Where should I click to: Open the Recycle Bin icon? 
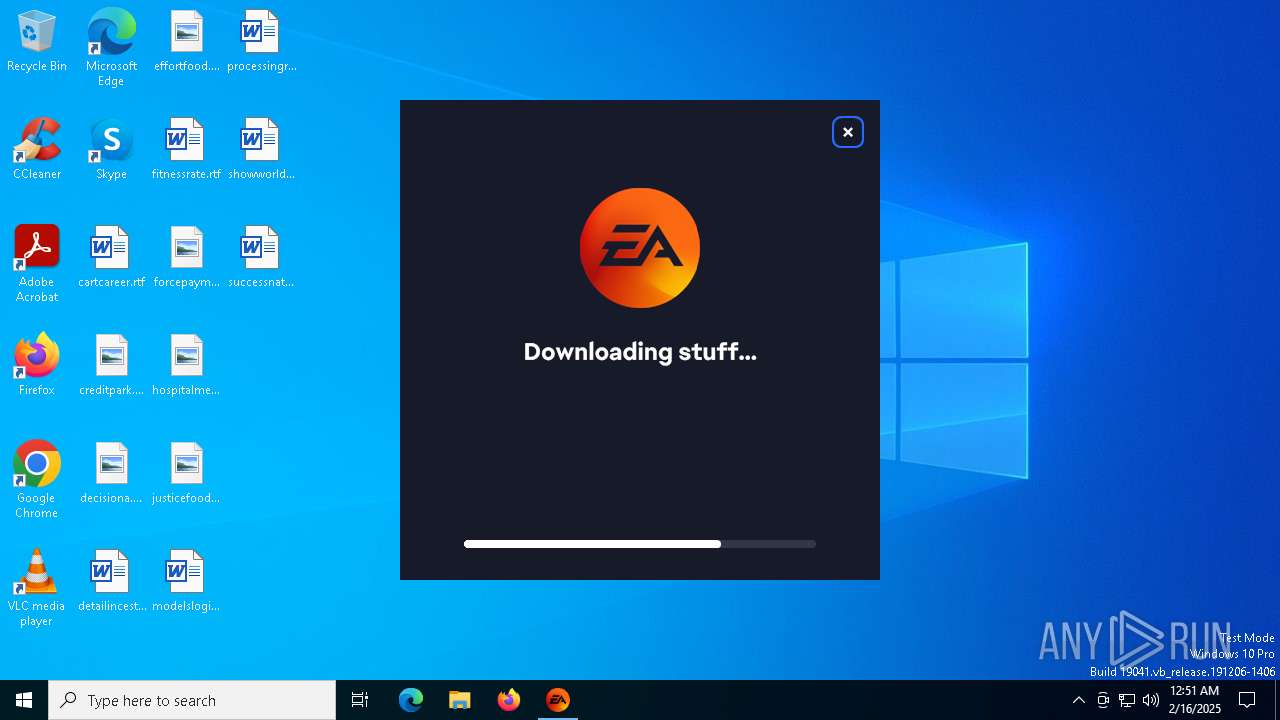(x=37, y=42)
